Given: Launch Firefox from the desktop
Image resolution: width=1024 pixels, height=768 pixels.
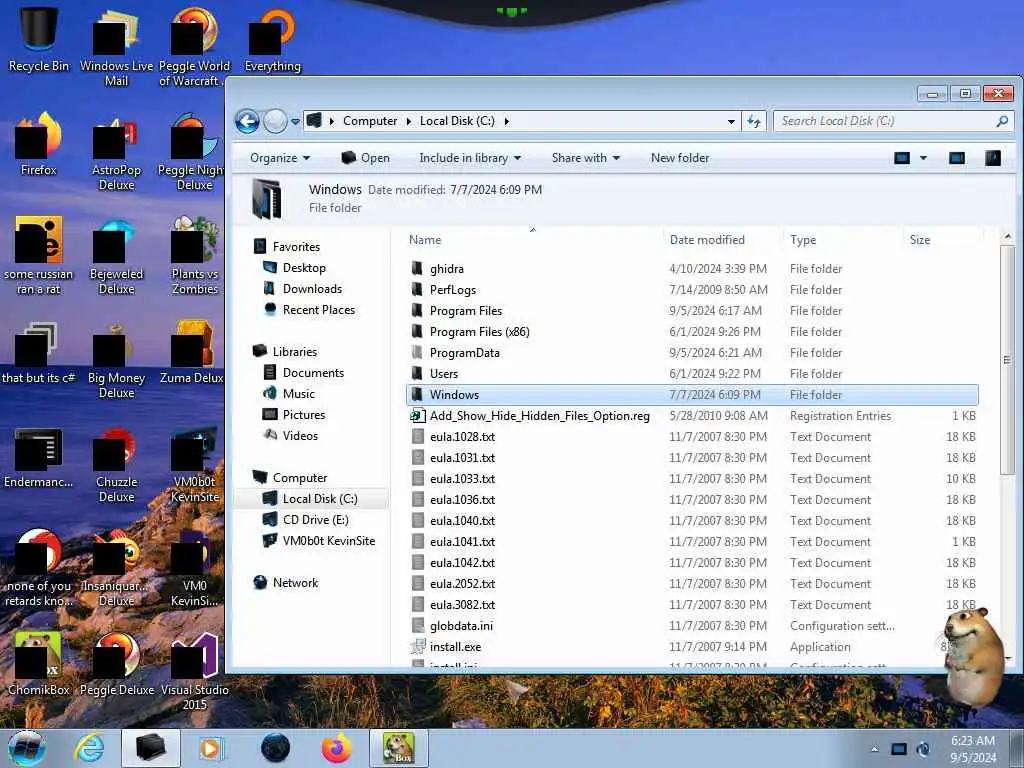Looking at the screenshot, I should [39, 144].
